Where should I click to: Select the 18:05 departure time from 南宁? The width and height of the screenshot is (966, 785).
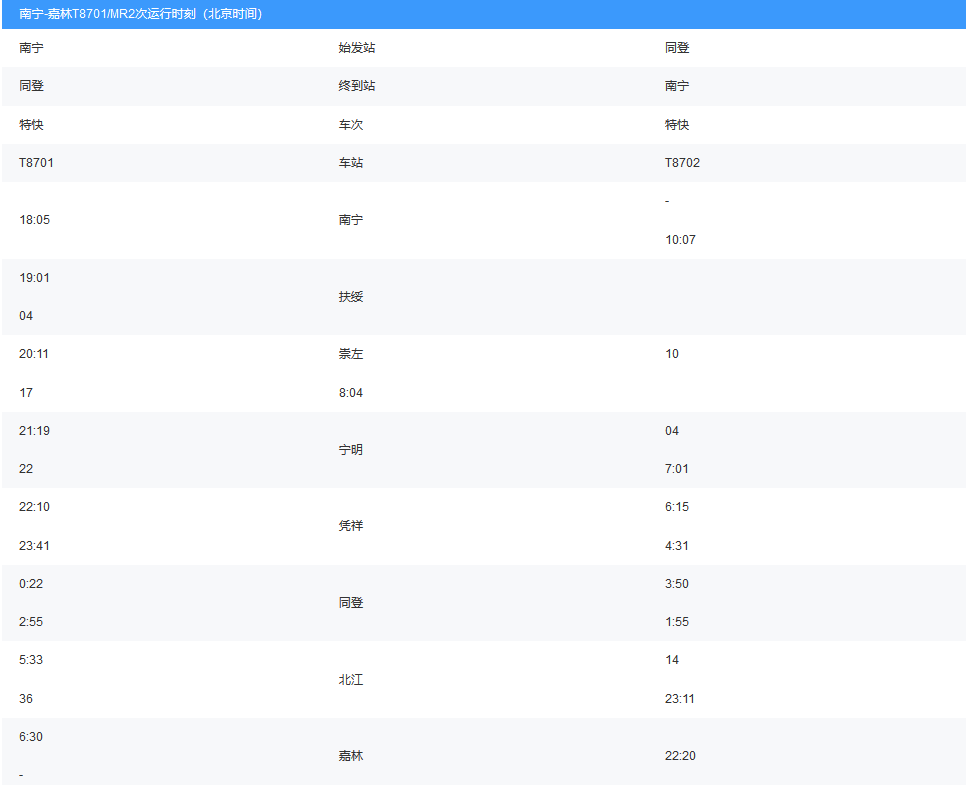(x=34, y=220)
